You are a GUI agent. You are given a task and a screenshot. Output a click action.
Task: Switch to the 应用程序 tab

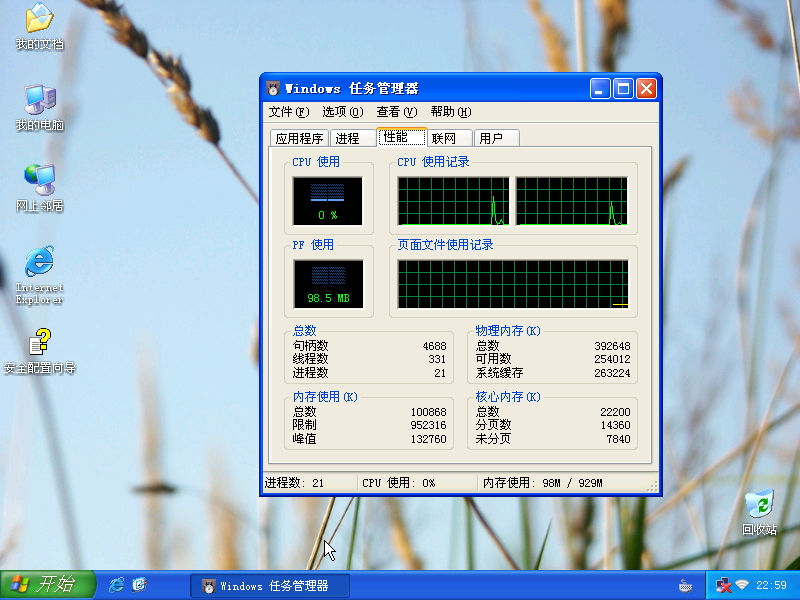[x=299, y=138]
